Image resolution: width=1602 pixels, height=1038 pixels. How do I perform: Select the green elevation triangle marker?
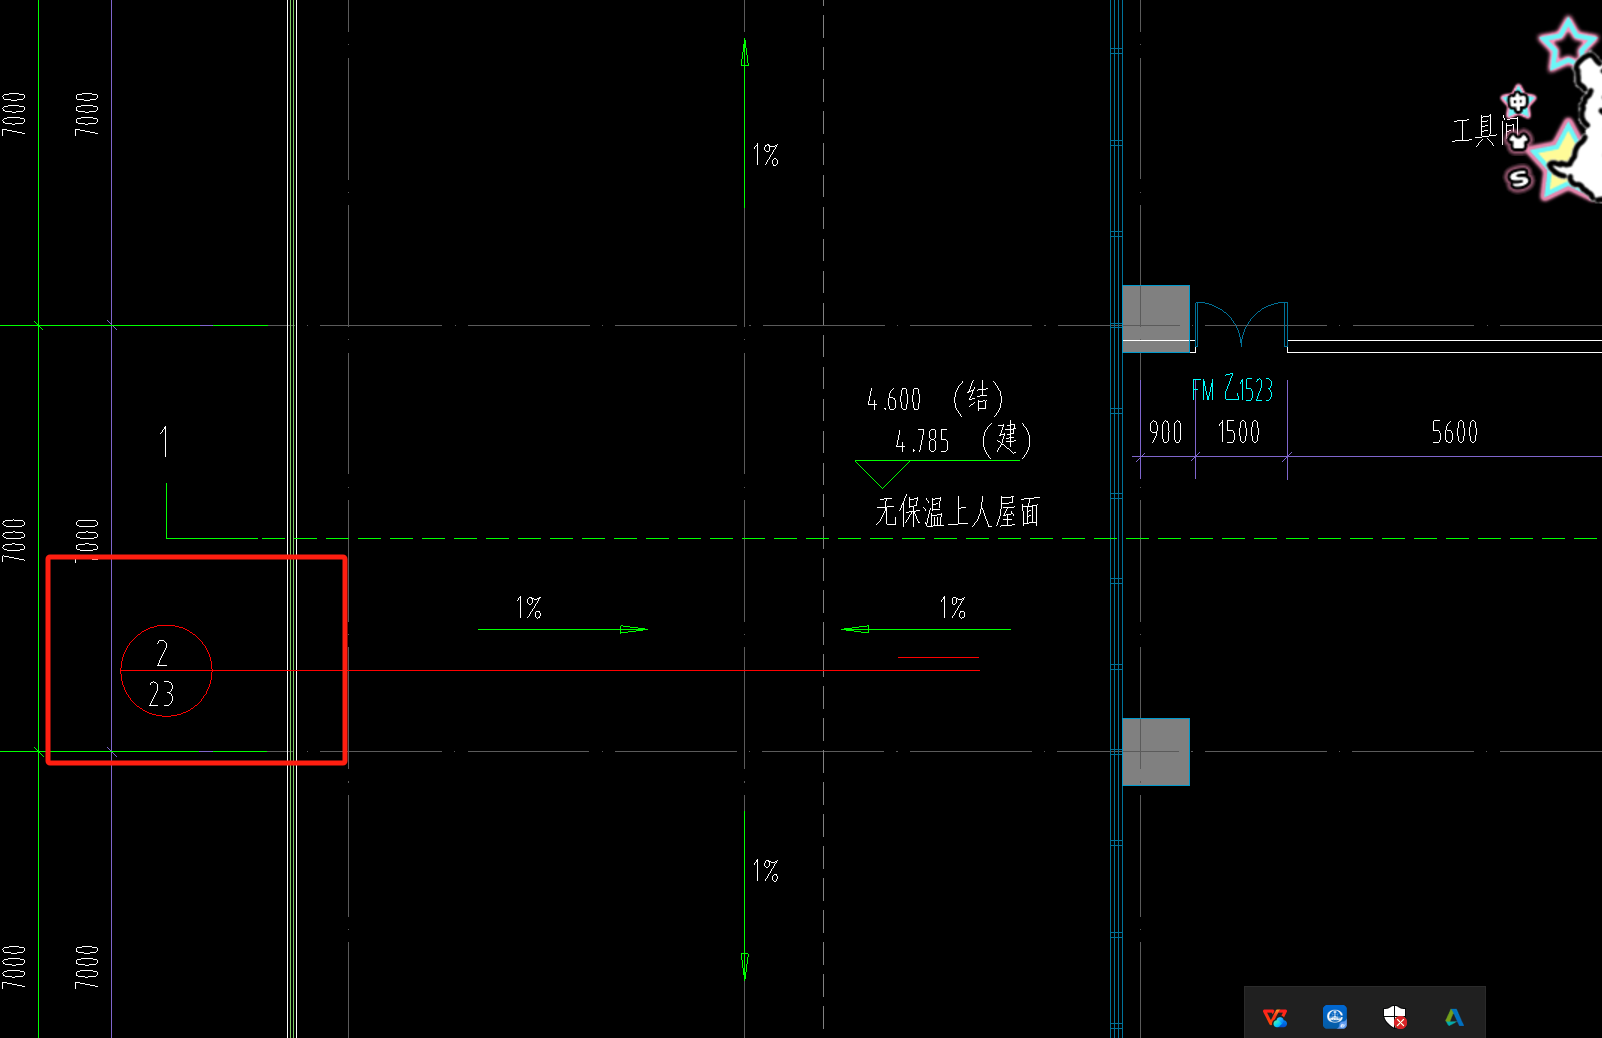point(882,474)
